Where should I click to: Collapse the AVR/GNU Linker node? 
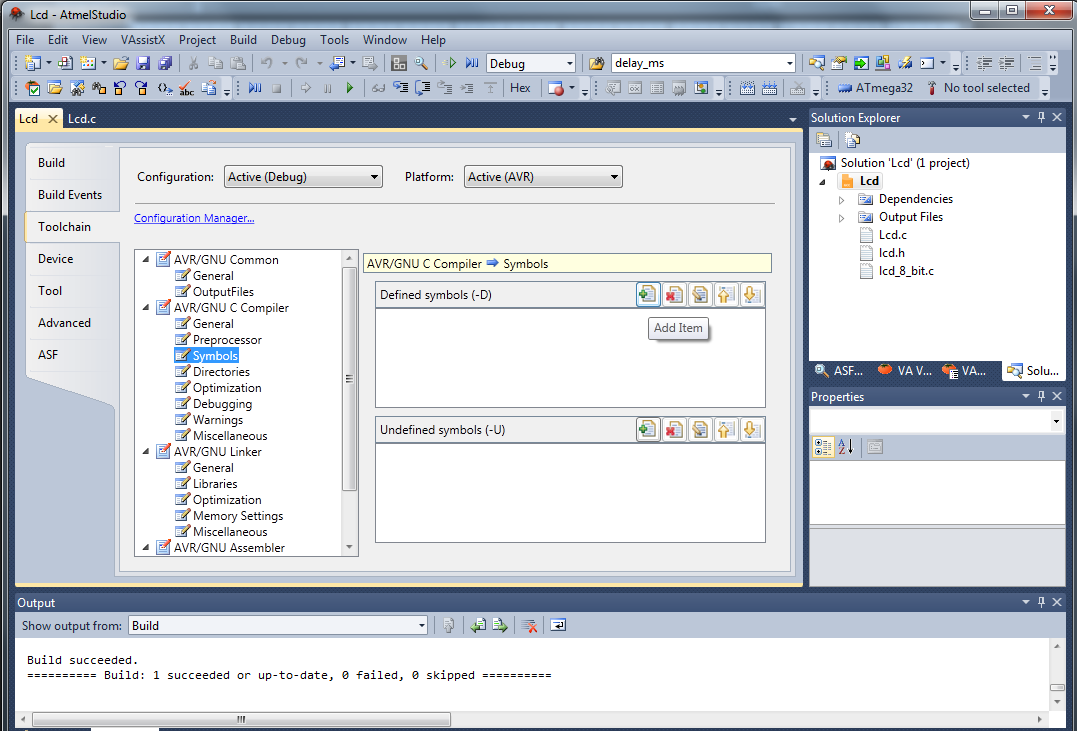[x=146, y=451]
